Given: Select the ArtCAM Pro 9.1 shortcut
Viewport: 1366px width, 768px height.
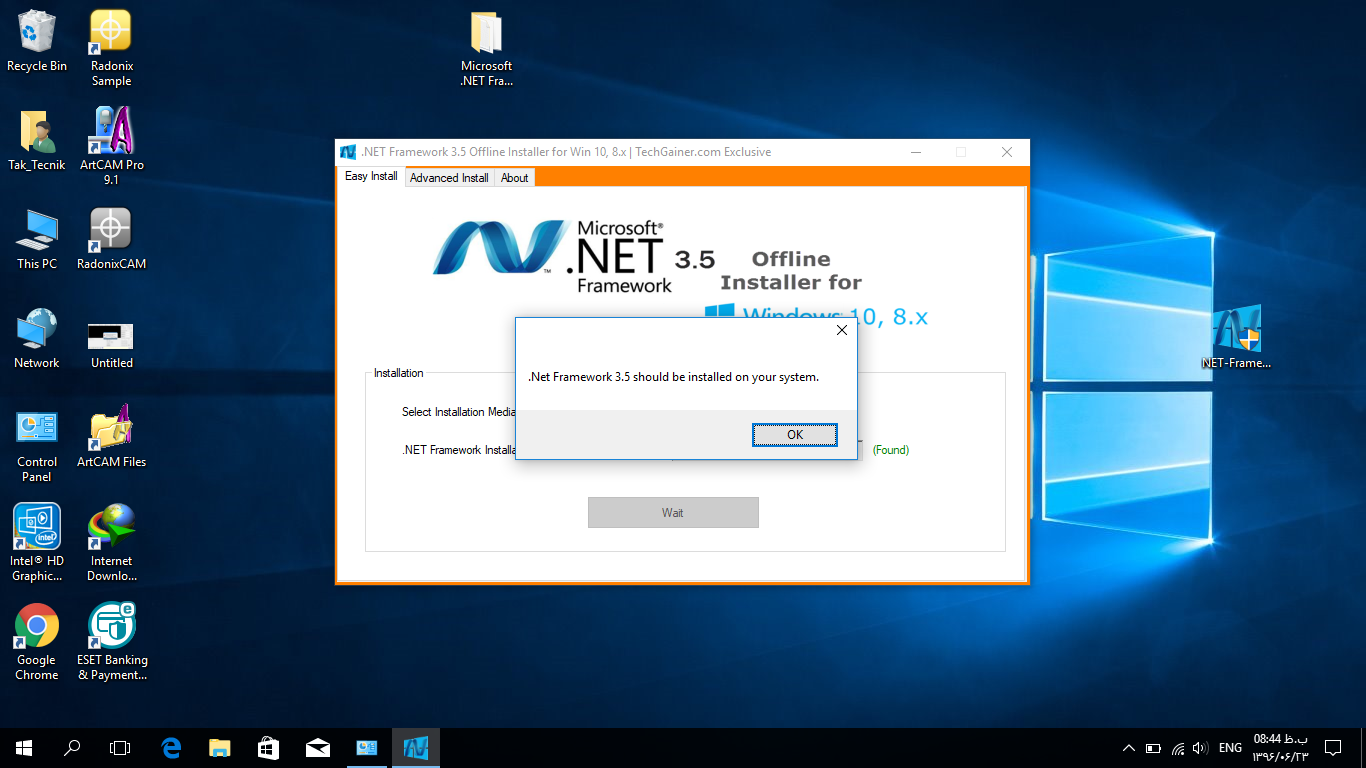Looking at the screenshot, I should coord(111,147).
